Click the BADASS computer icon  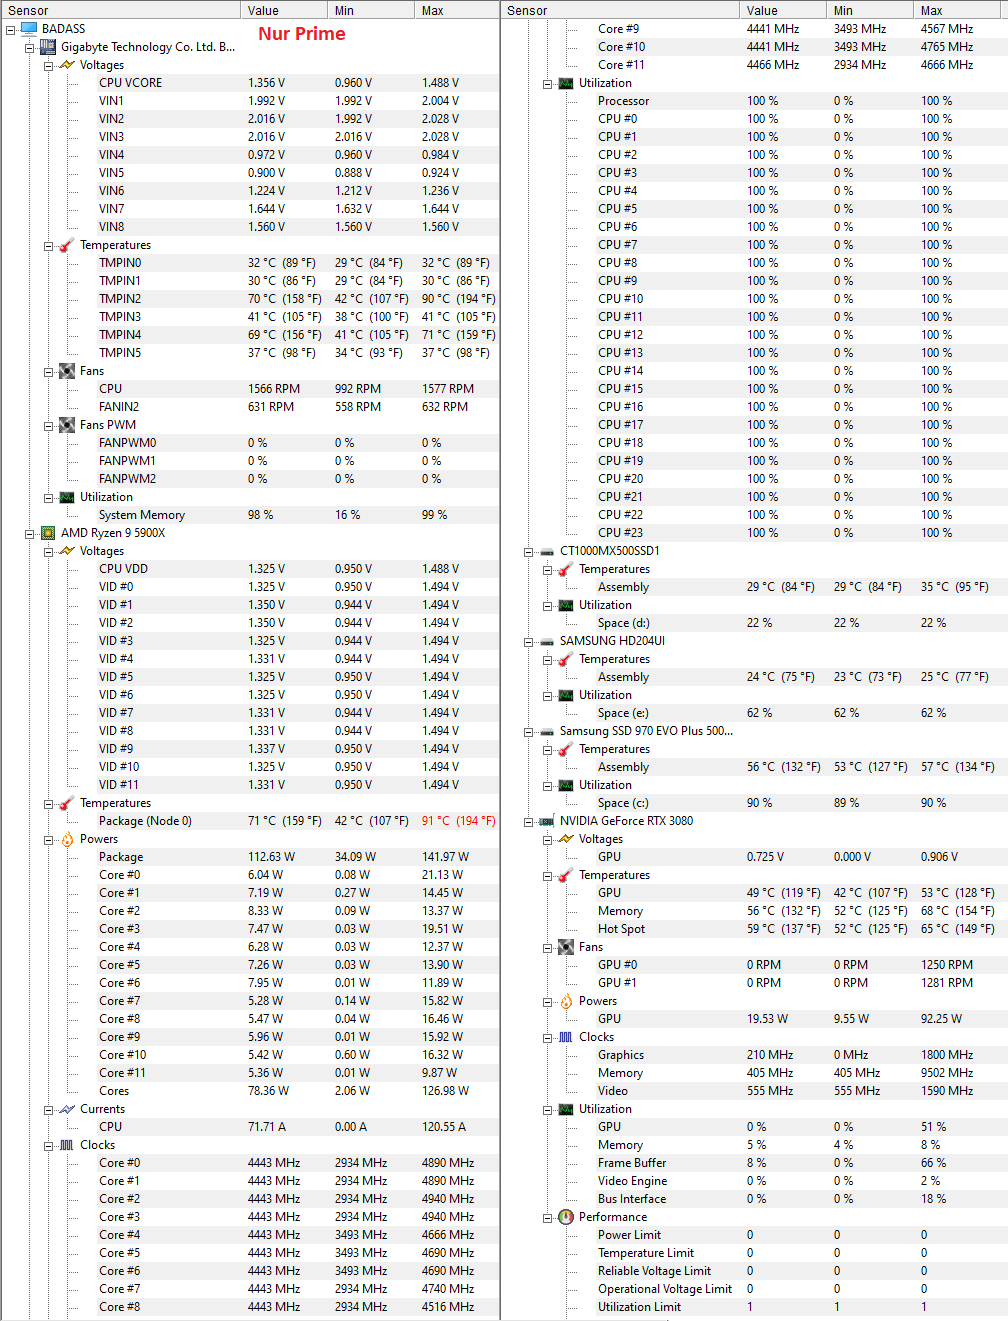pyautogui.click(x=29, y=29)
